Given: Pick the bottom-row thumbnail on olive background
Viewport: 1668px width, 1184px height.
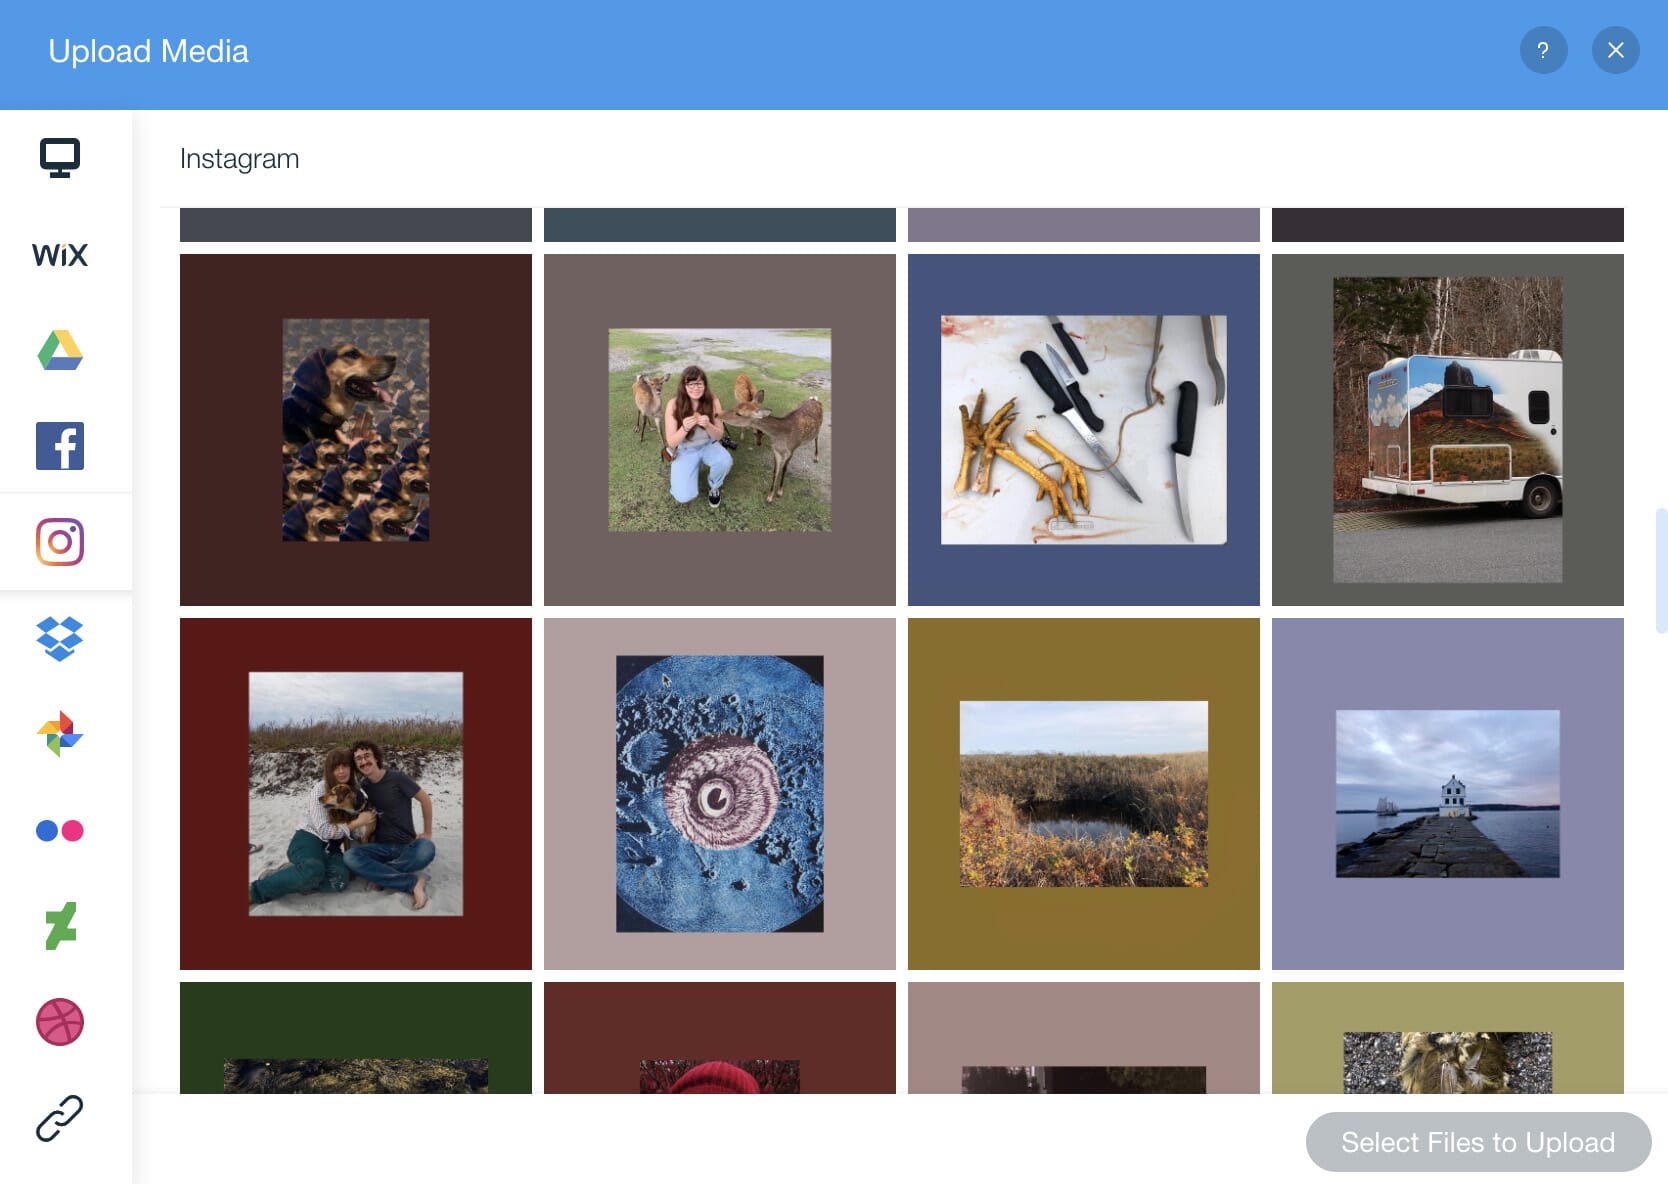Looking at the screenshot, I should click(x=1448, y=1038).
